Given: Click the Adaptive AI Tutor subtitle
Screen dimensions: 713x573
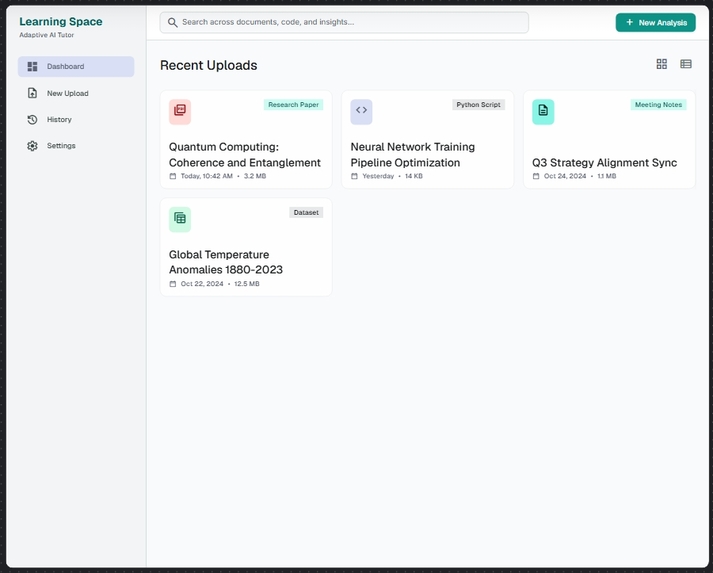Looking at the screenshot, I should pyautogui.click(x=46, y=35).
